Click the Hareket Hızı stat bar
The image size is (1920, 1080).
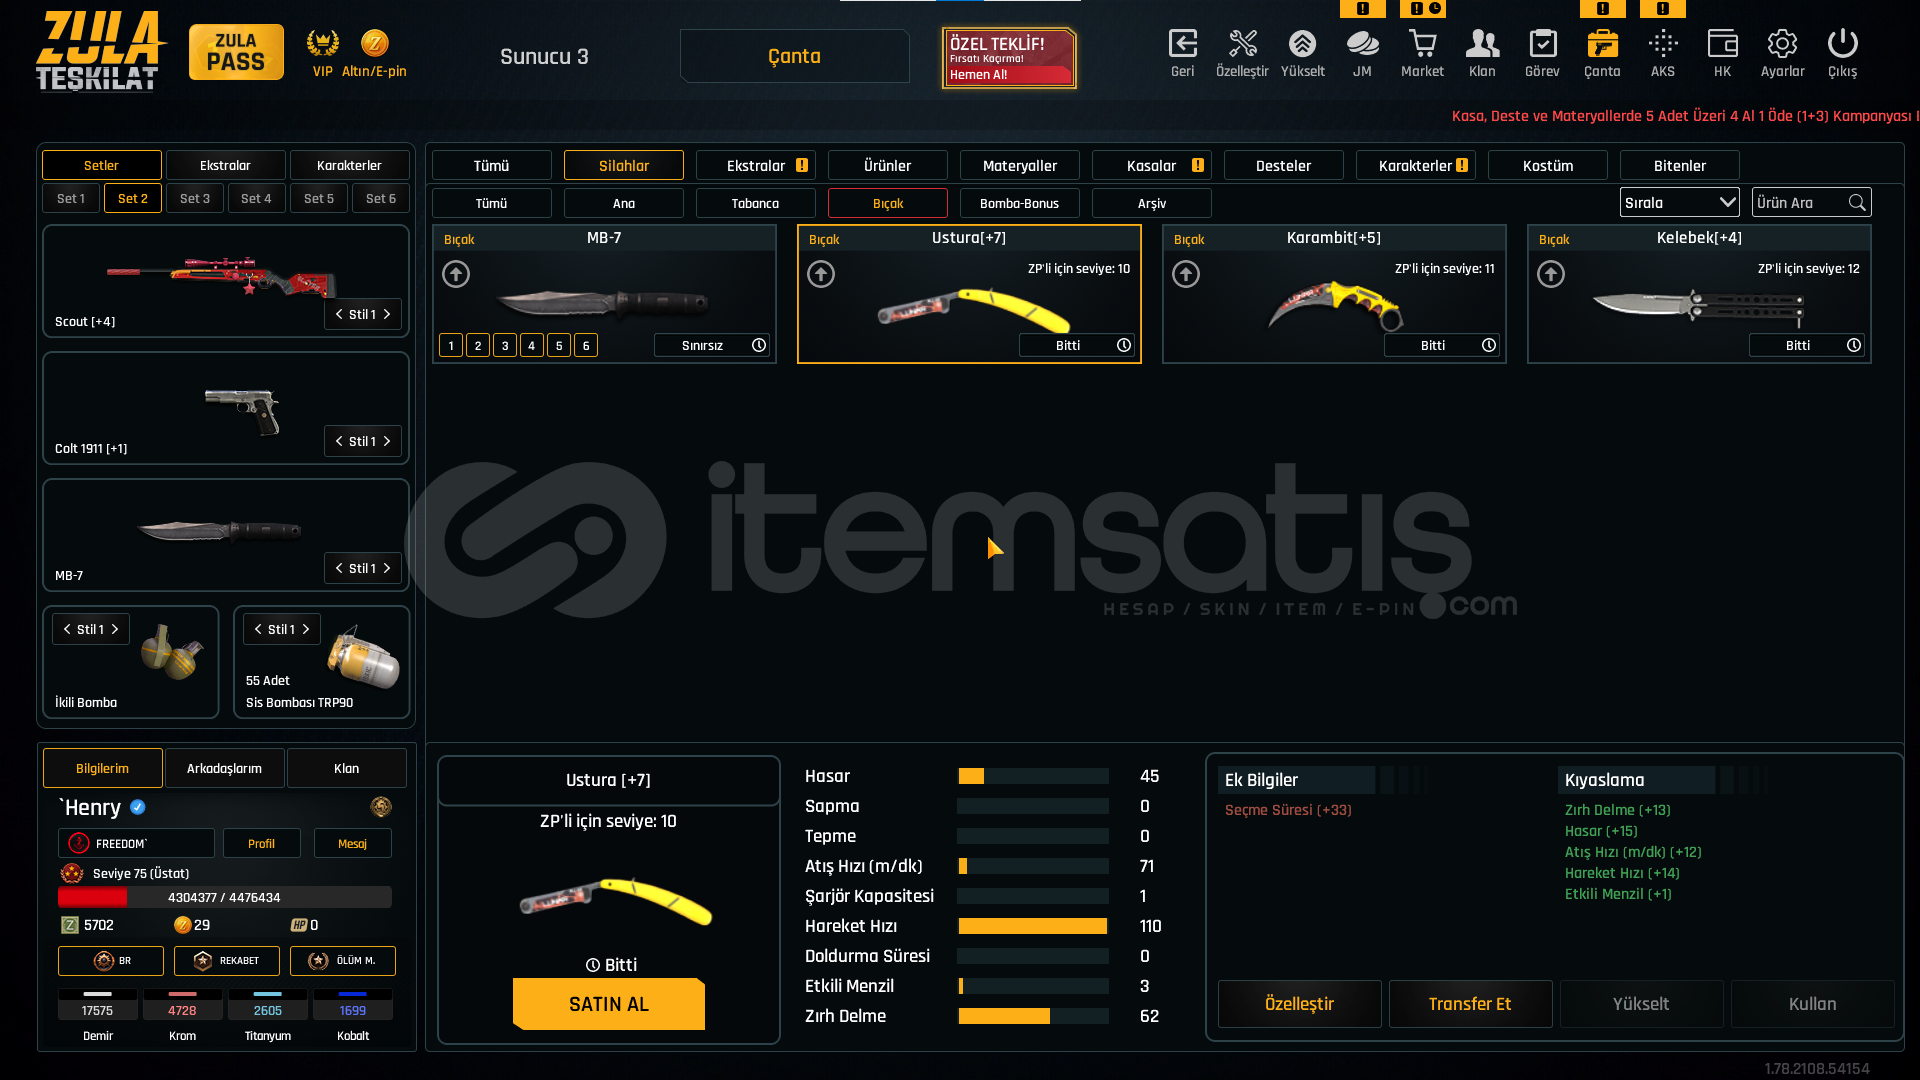coord(1033,926)
